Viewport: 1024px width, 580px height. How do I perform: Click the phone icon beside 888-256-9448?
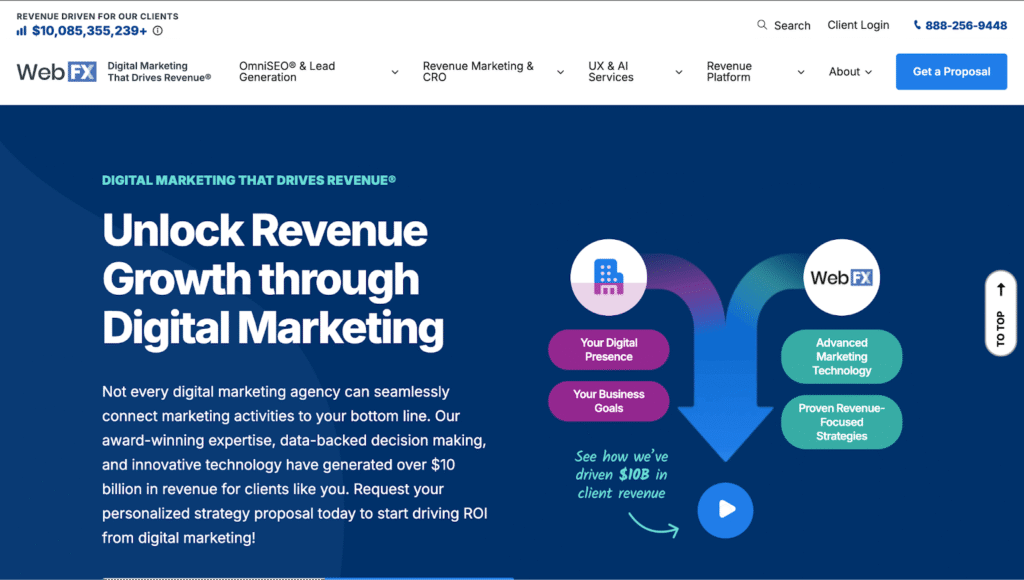tap(916, 25)
